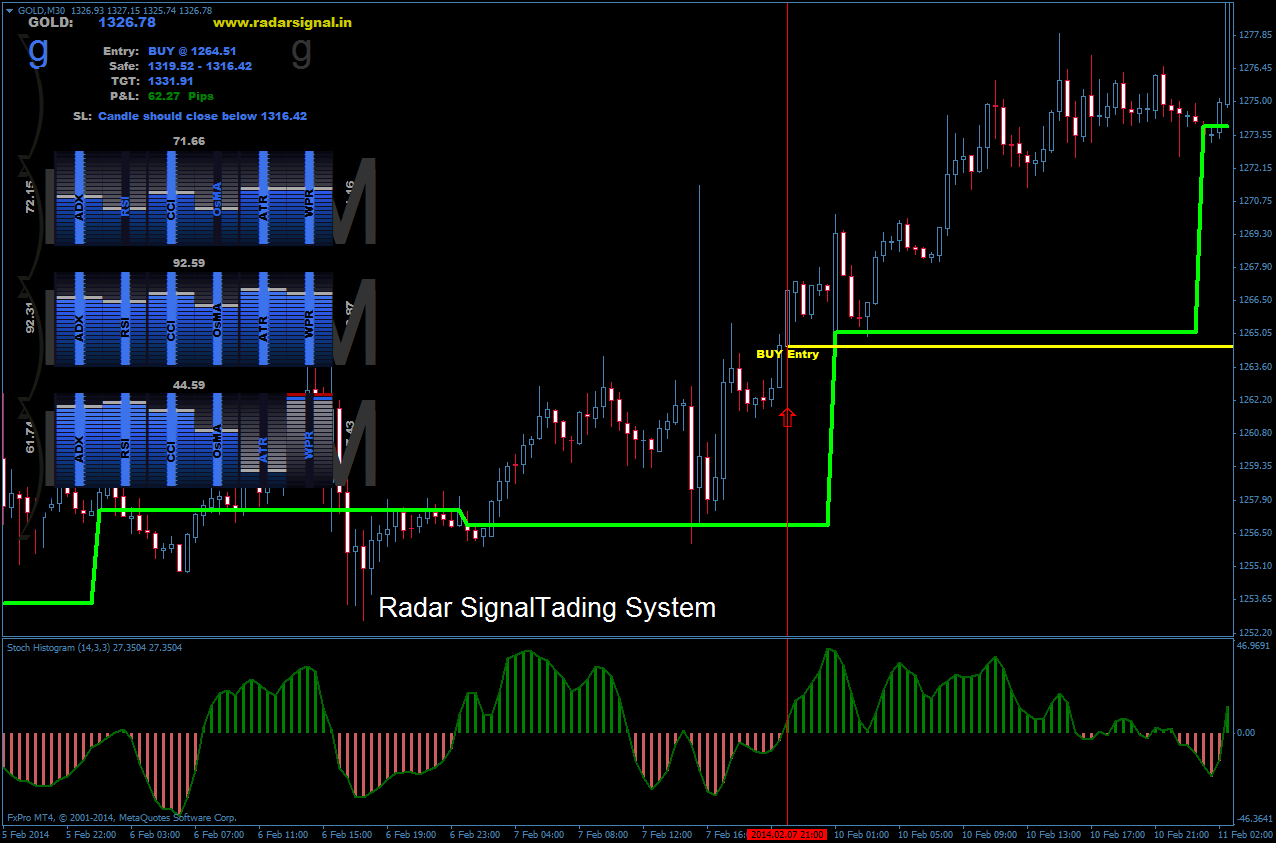Click the 71.66 strength value above top panel
This screenshot has width=1276, height=843.
(x=189, y=141)
